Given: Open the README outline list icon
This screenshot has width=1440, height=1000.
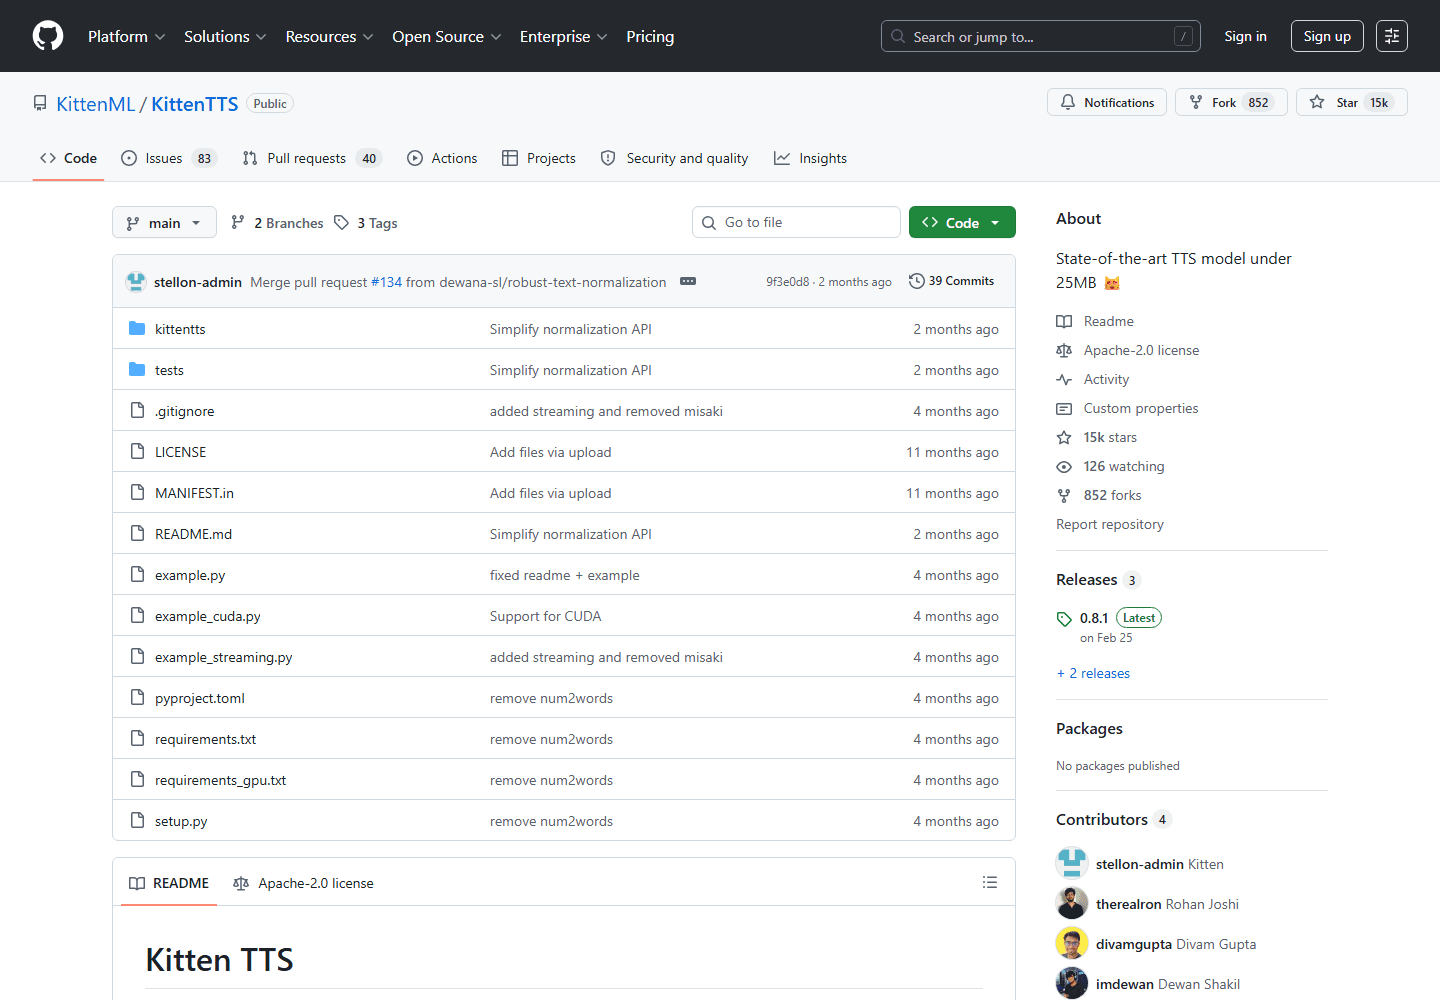Looking at the screenshot, I should click(990, 882).
